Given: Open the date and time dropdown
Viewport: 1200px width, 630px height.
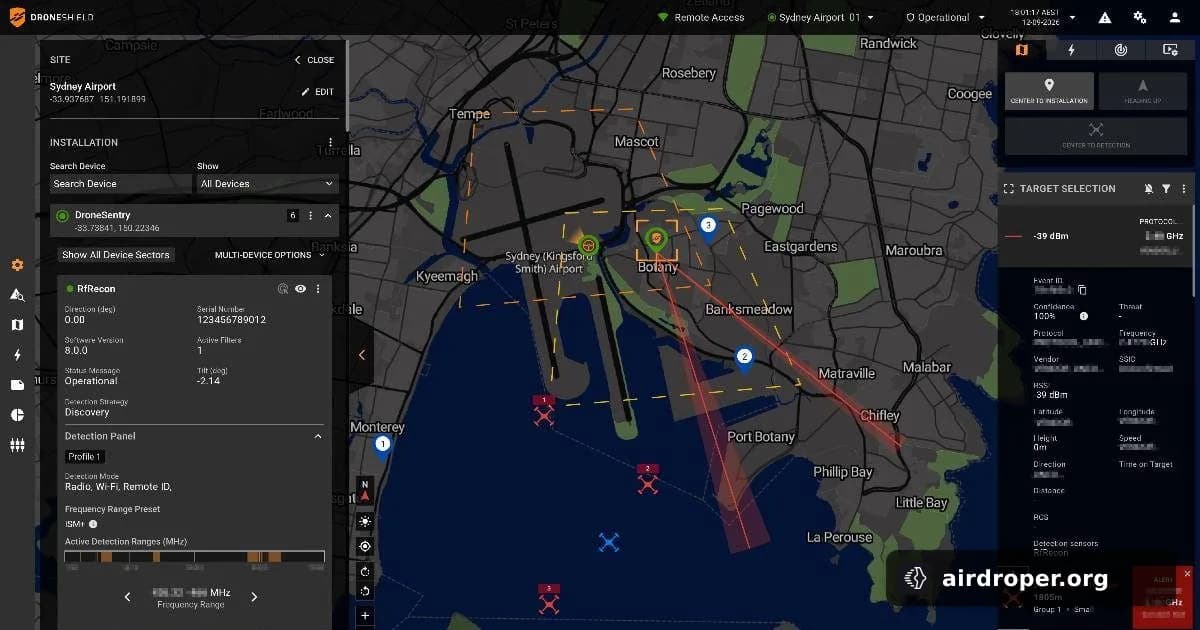Looking at the screenshot, I should click(x=1045, y=17).
